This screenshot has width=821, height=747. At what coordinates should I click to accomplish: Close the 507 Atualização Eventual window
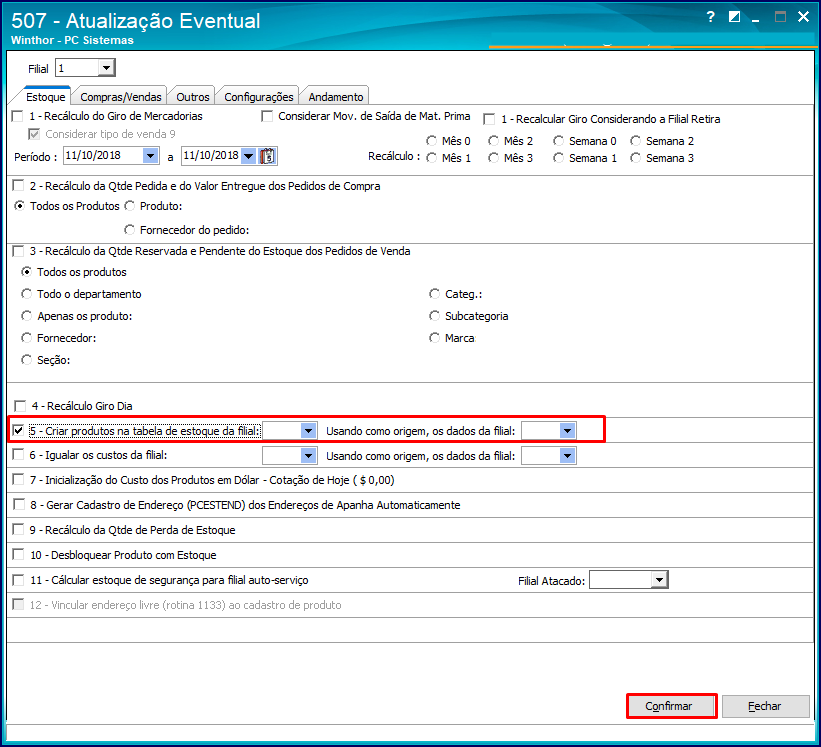click(803, 17)
